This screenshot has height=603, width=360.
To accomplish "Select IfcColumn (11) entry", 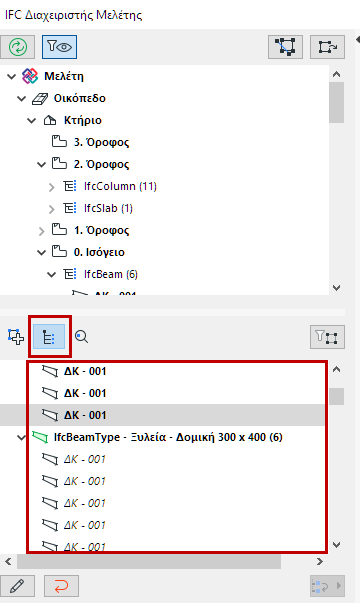I will coord(120,186).
